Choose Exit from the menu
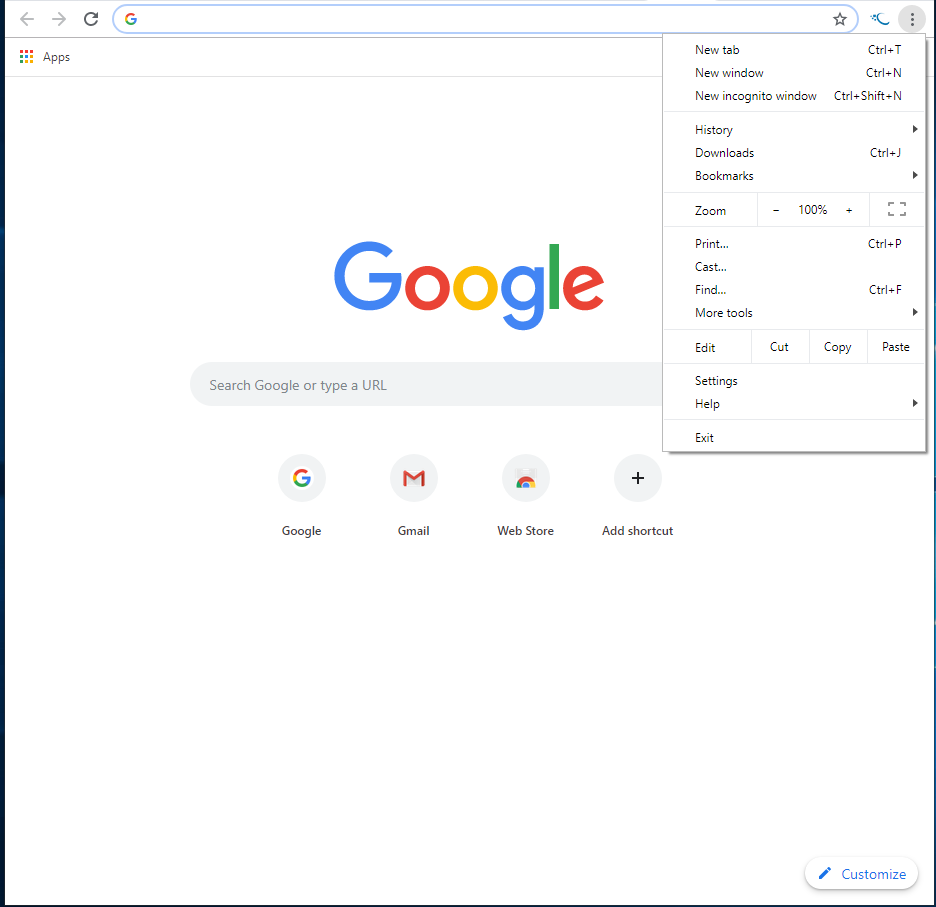 click(x=794, y=438)
